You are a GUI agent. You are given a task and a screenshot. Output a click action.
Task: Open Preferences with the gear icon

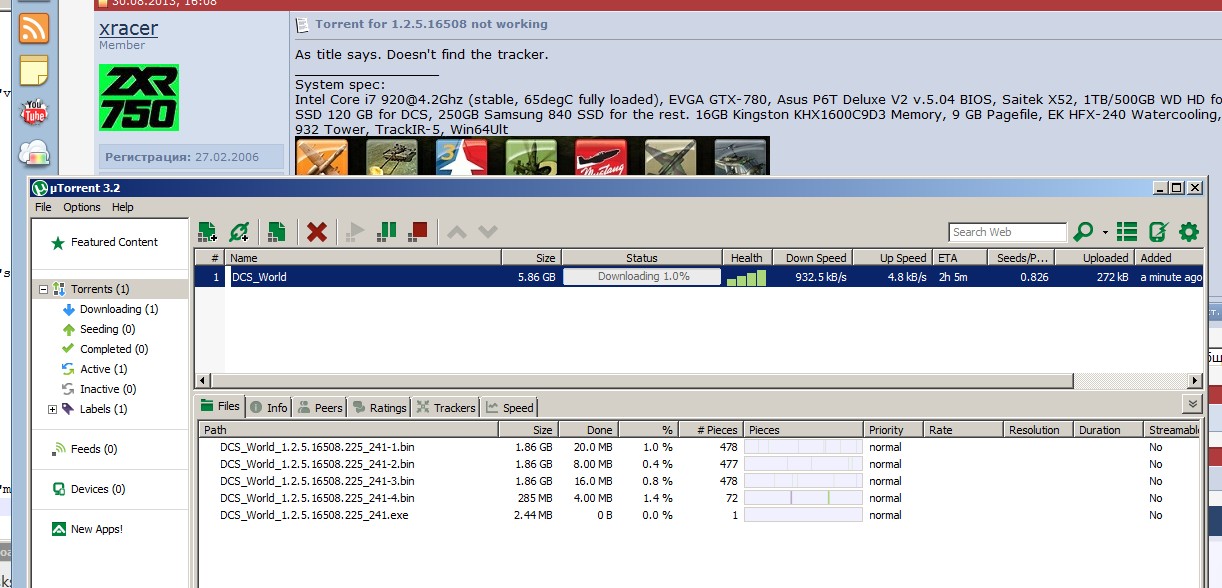point(1188,232)
